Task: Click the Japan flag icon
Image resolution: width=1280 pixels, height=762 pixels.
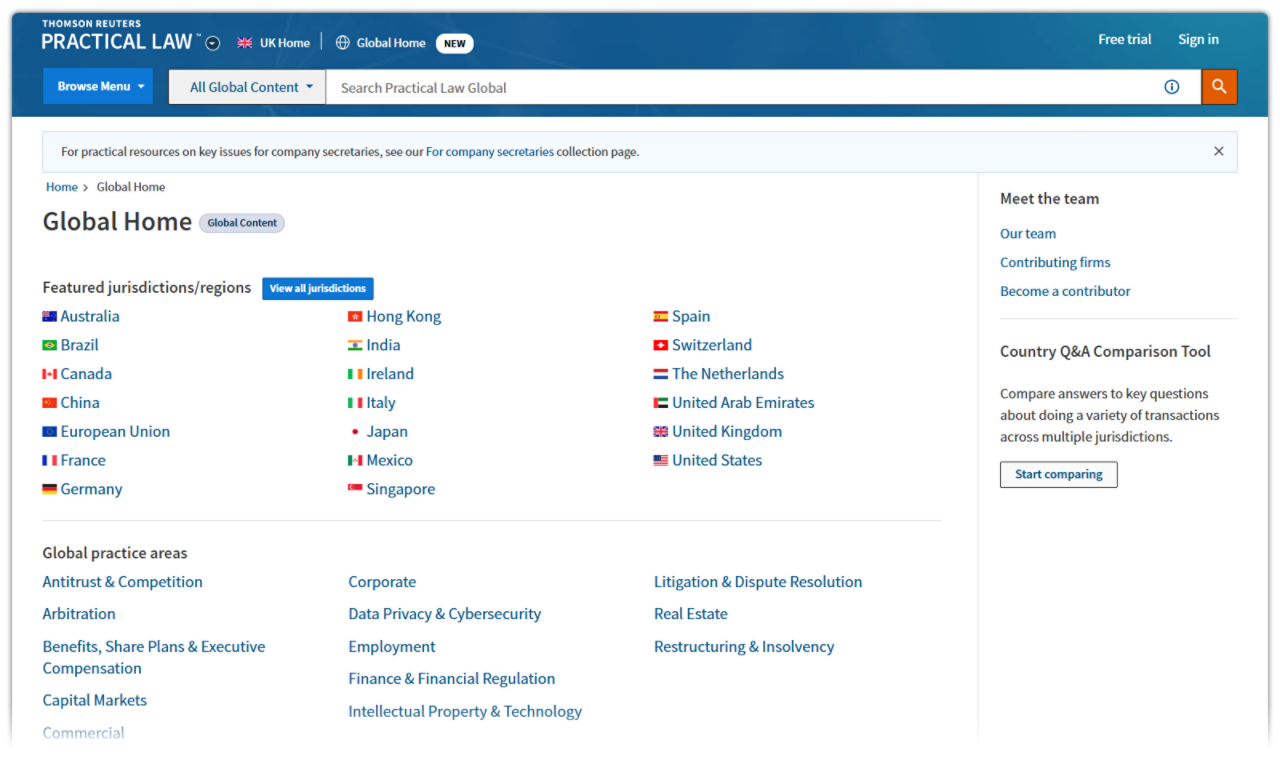Action: pyautogui.click(x=355, y=432)
